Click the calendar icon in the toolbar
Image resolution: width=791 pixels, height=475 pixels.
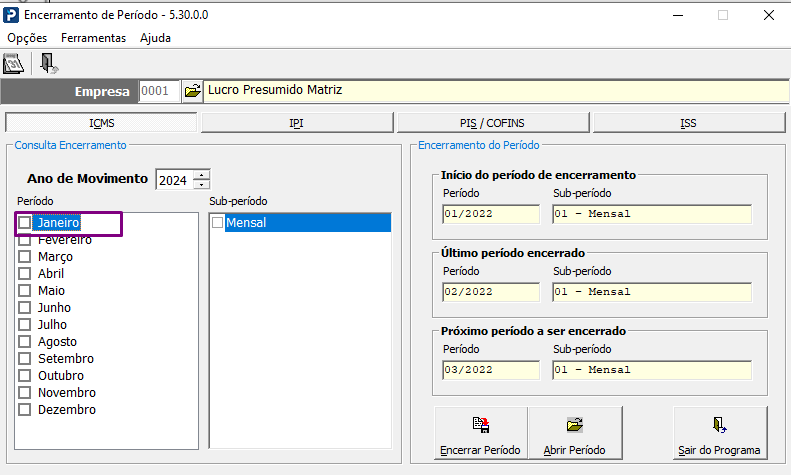13,64
